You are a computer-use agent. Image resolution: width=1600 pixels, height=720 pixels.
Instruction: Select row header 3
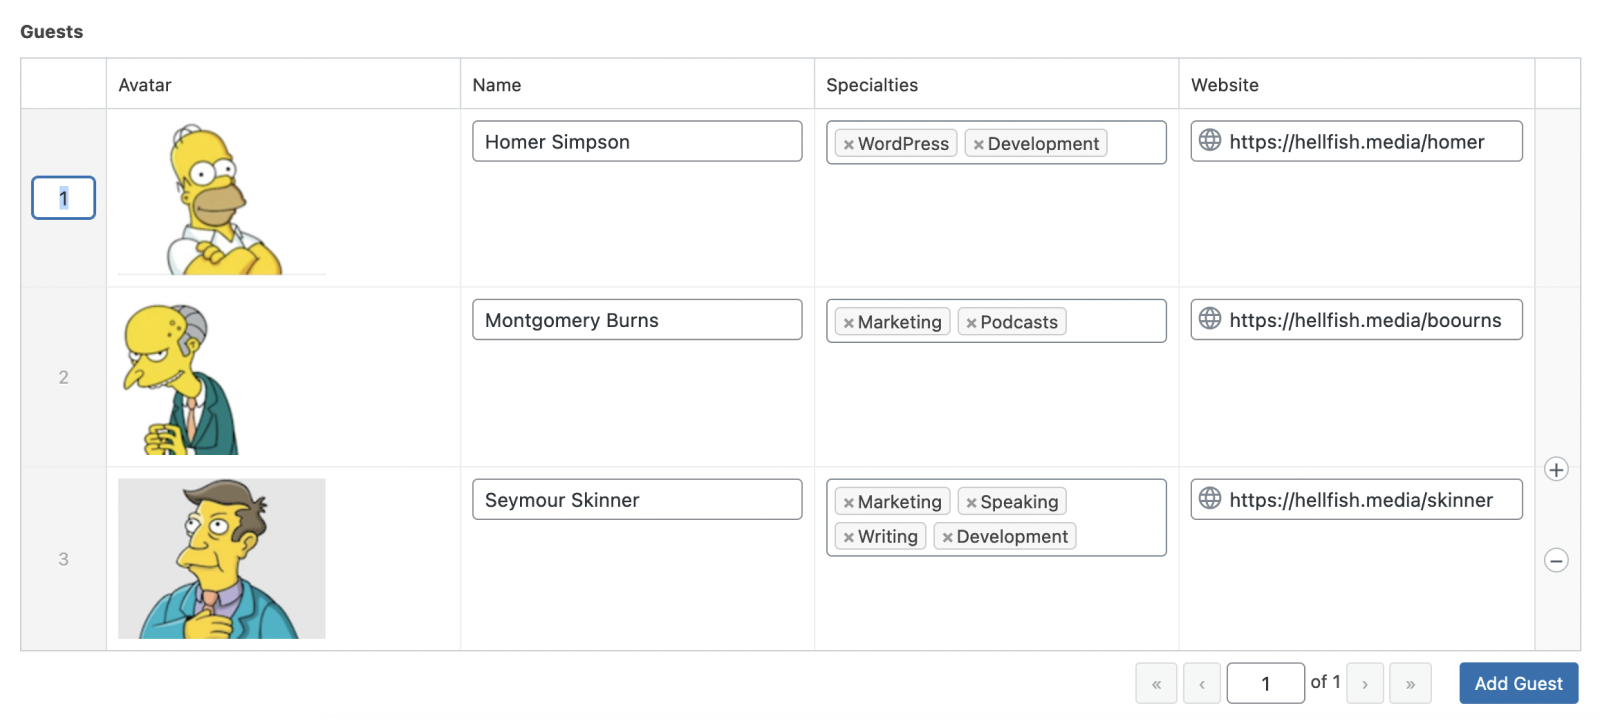63,558
